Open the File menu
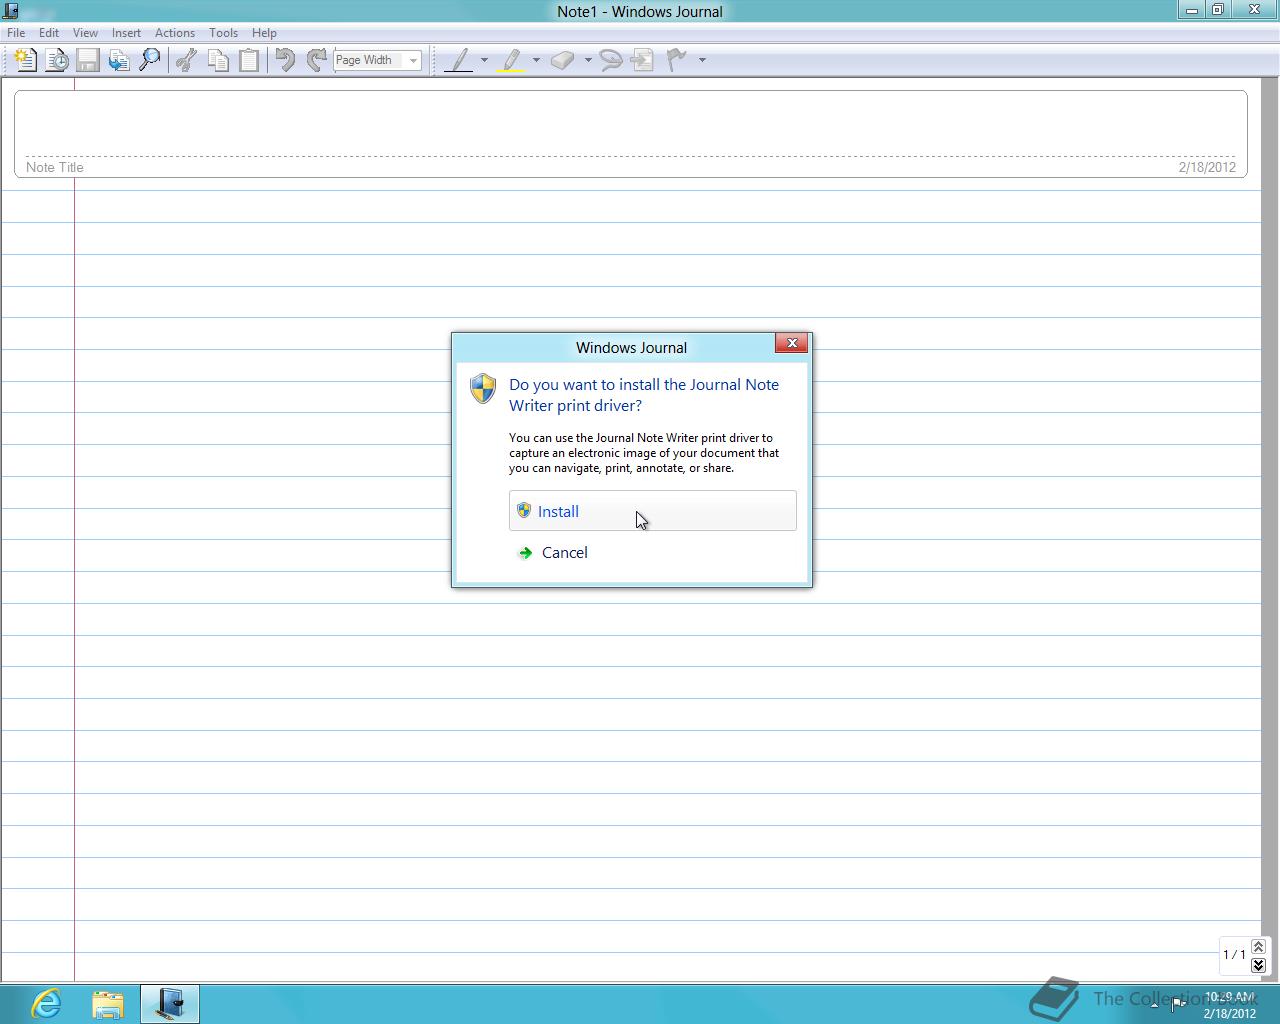The width and height of the screenshot is (1280, 1024). click(x=16, y=33)
